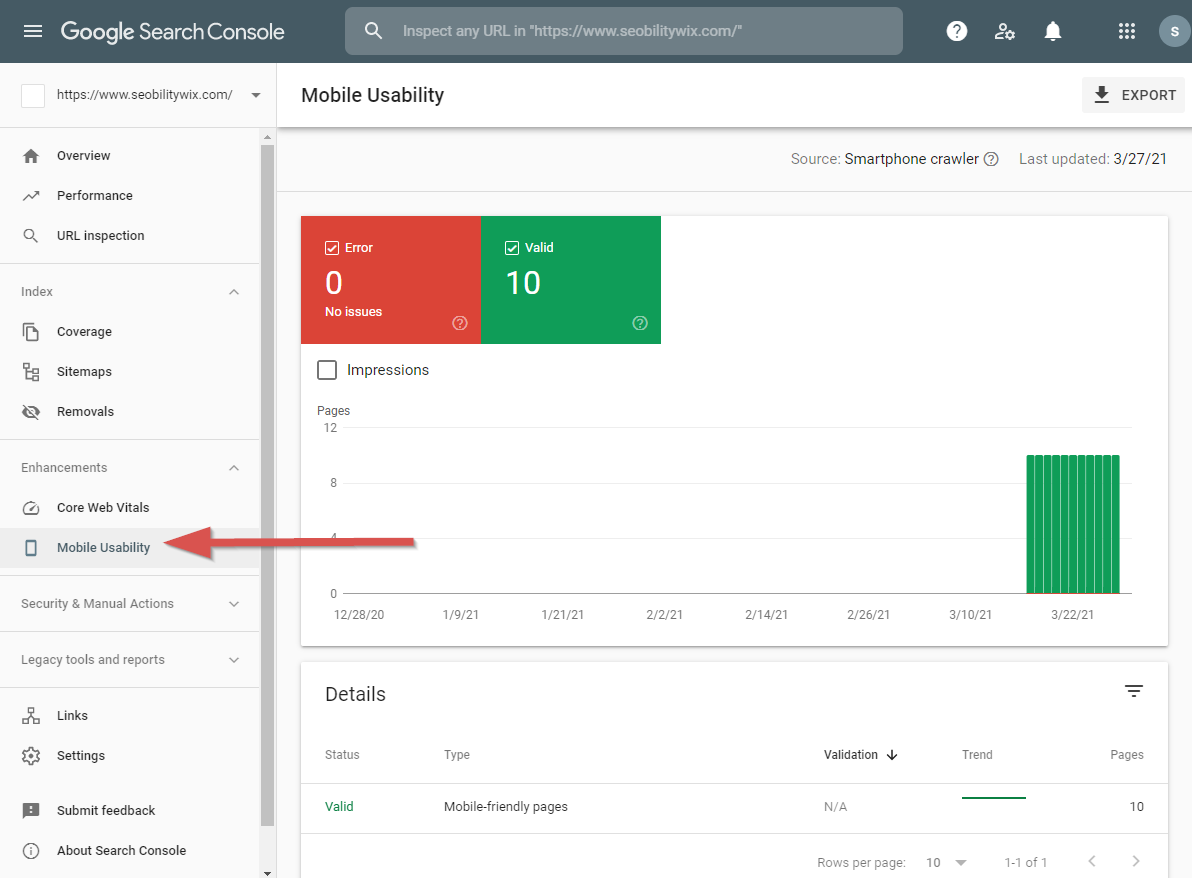This screenshot has width=1192, height=878.
Task: Click the Validation sort arrow
Action: coord(892,755)
